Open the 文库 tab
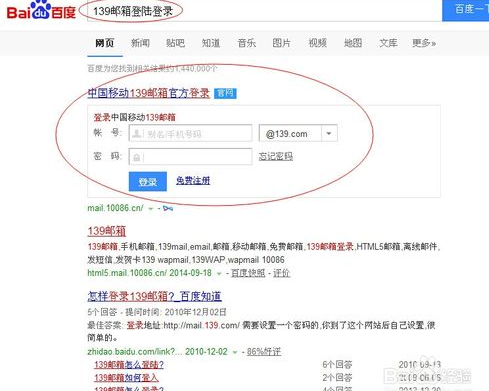This screenshot has height=391, width=489. (x=388, y=43)
